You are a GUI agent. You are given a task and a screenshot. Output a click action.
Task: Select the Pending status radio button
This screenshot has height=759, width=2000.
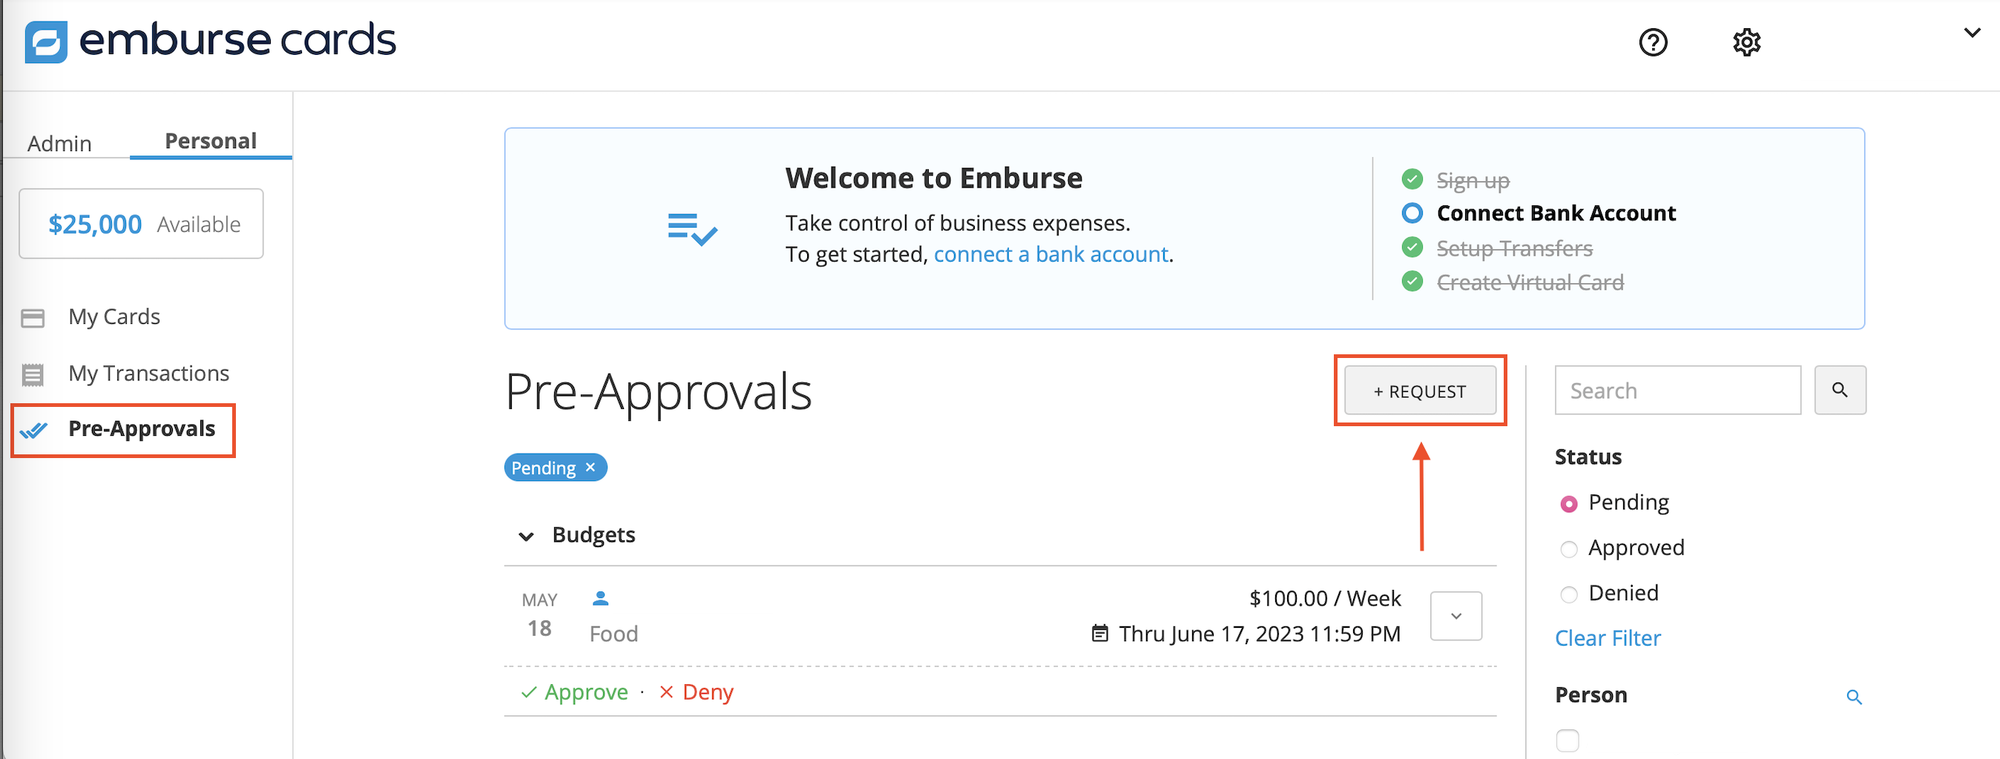pyautogui.click(x=1569, y=504)
